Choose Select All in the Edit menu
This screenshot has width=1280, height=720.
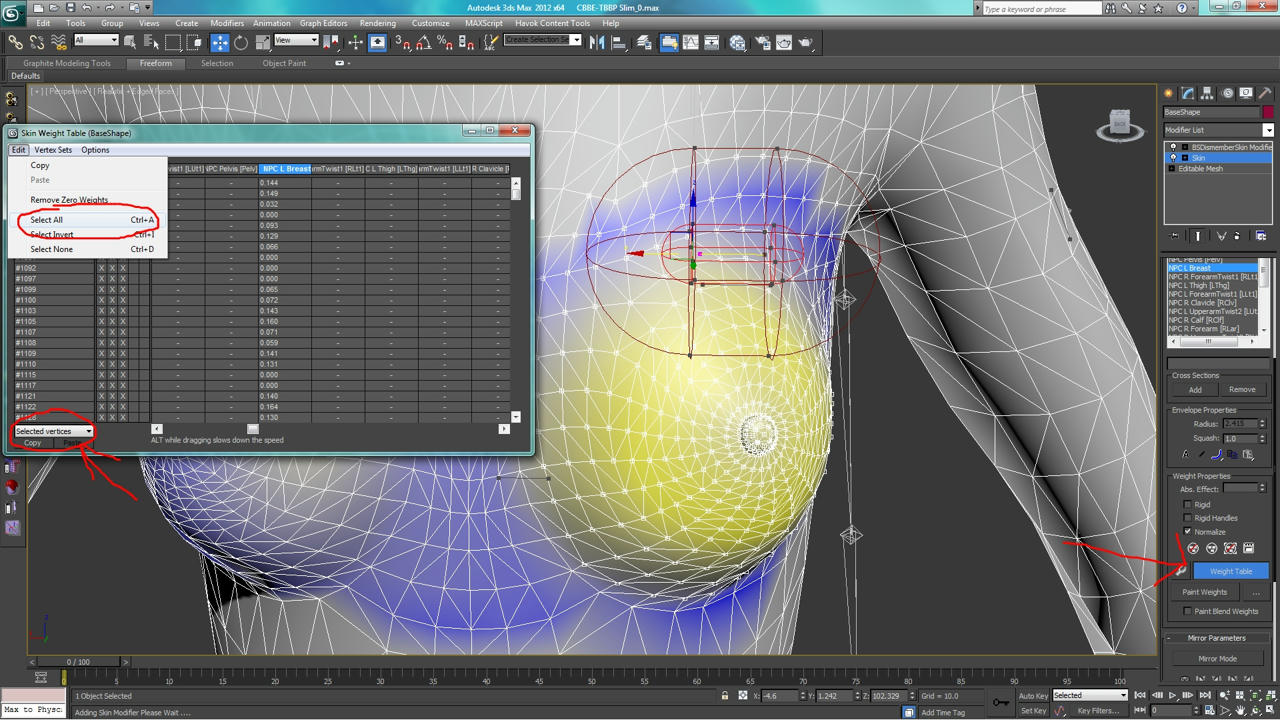[x=46, y=220]
